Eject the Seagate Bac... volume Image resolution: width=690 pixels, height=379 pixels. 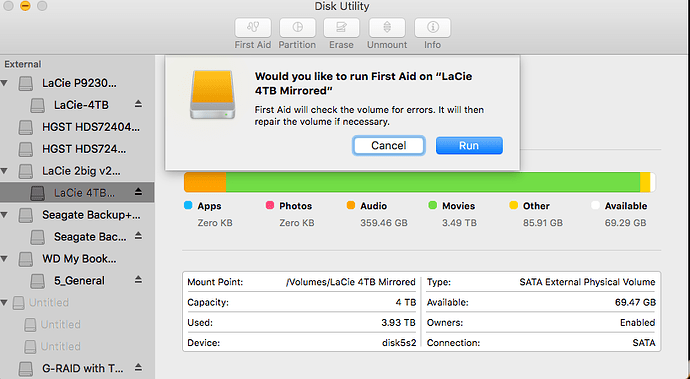[x=138, y=236]
